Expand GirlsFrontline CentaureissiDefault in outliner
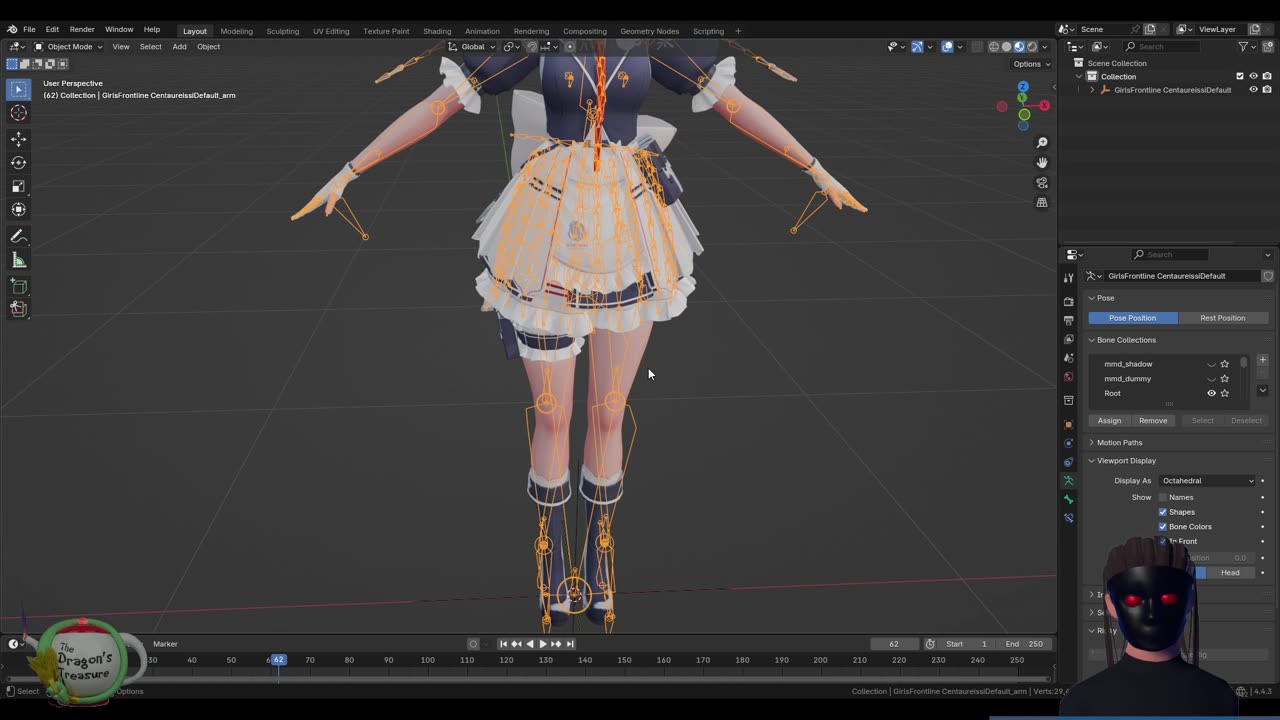This screenshot has height=720, width=1280. [x=1092, y=90]
